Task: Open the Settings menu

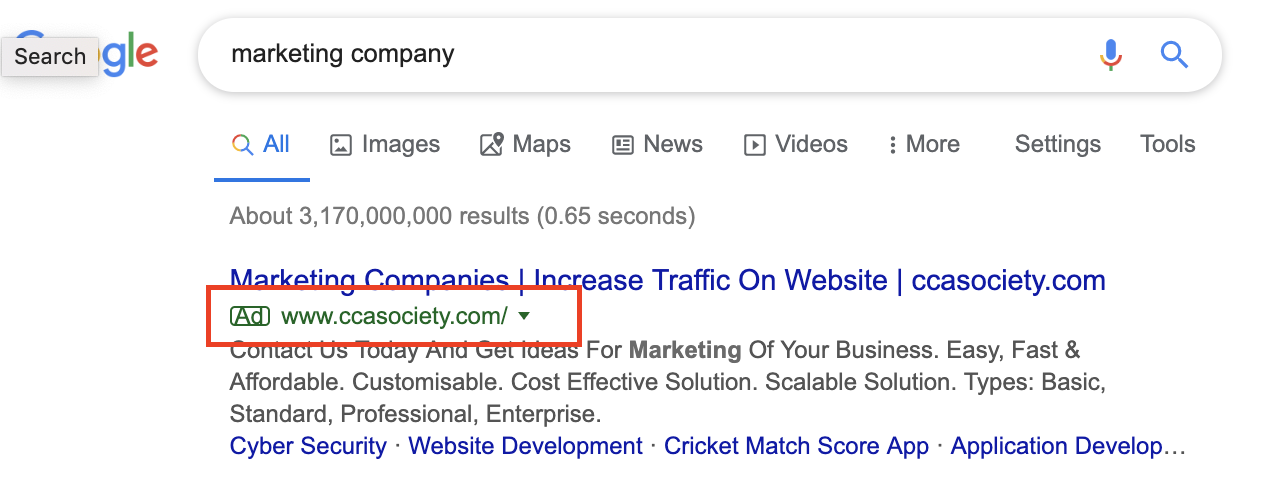Action: click(x=1057, y=144)
